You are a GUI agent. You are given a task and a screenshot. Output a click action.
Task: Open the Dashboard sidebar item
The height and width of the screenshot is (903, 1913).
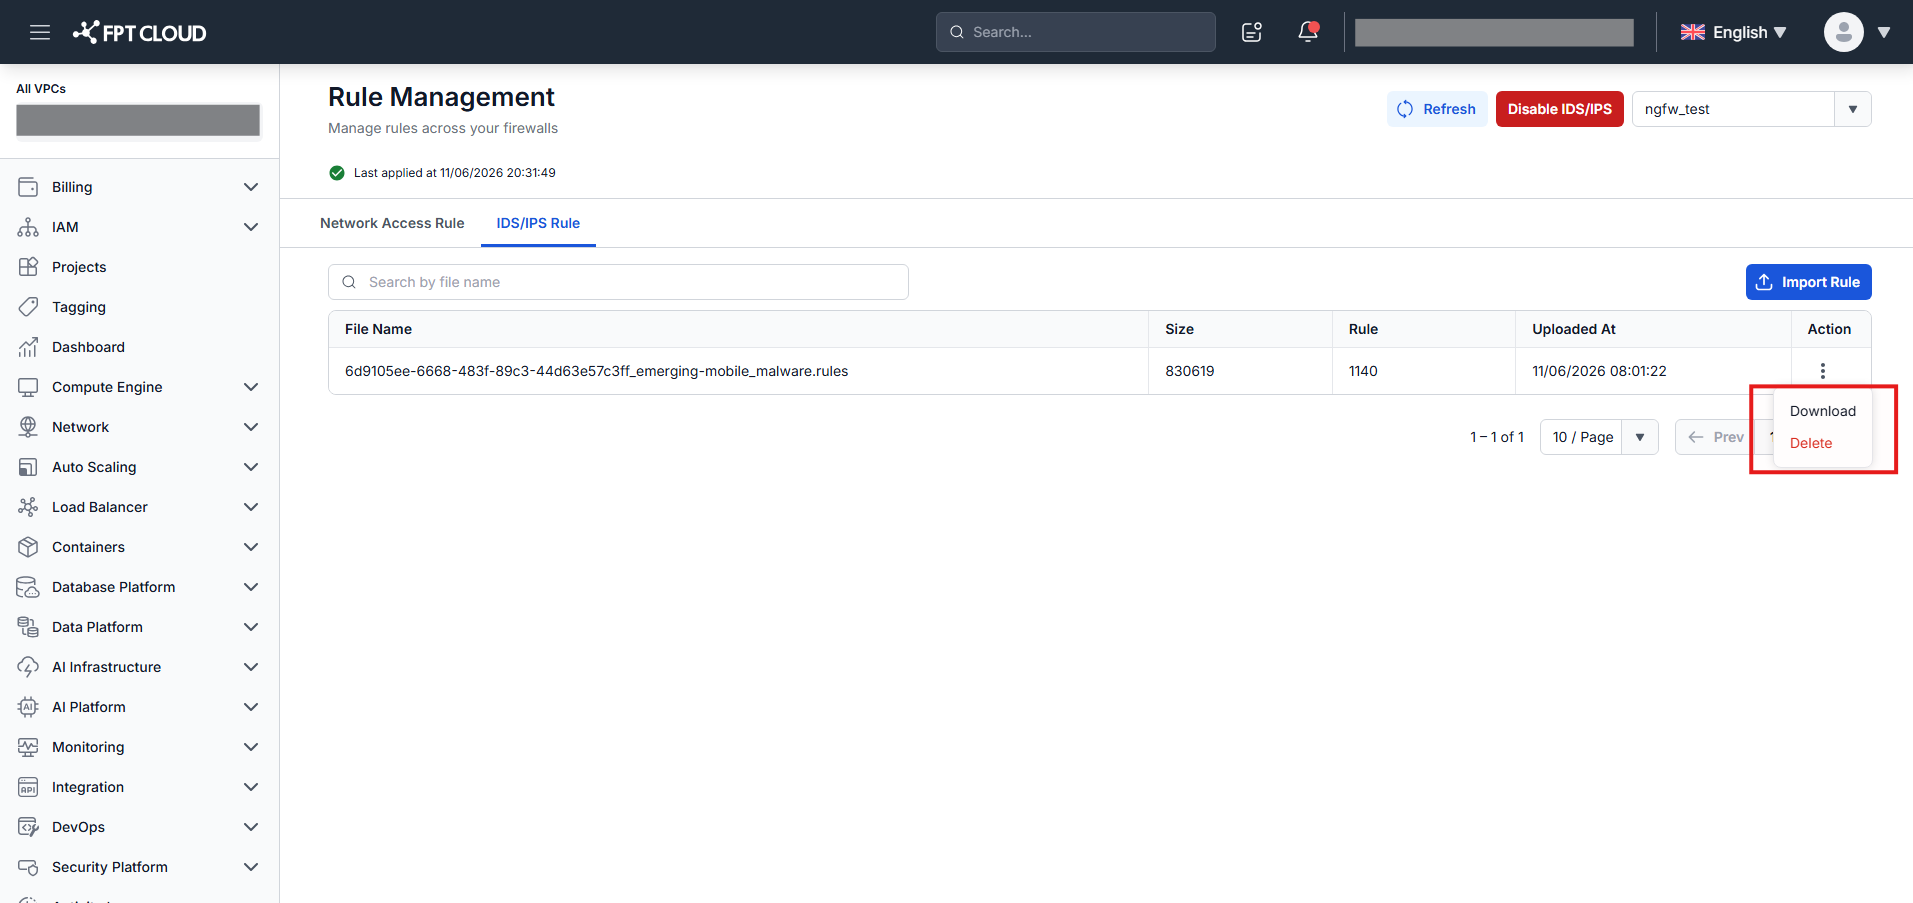tap(88, 347)
